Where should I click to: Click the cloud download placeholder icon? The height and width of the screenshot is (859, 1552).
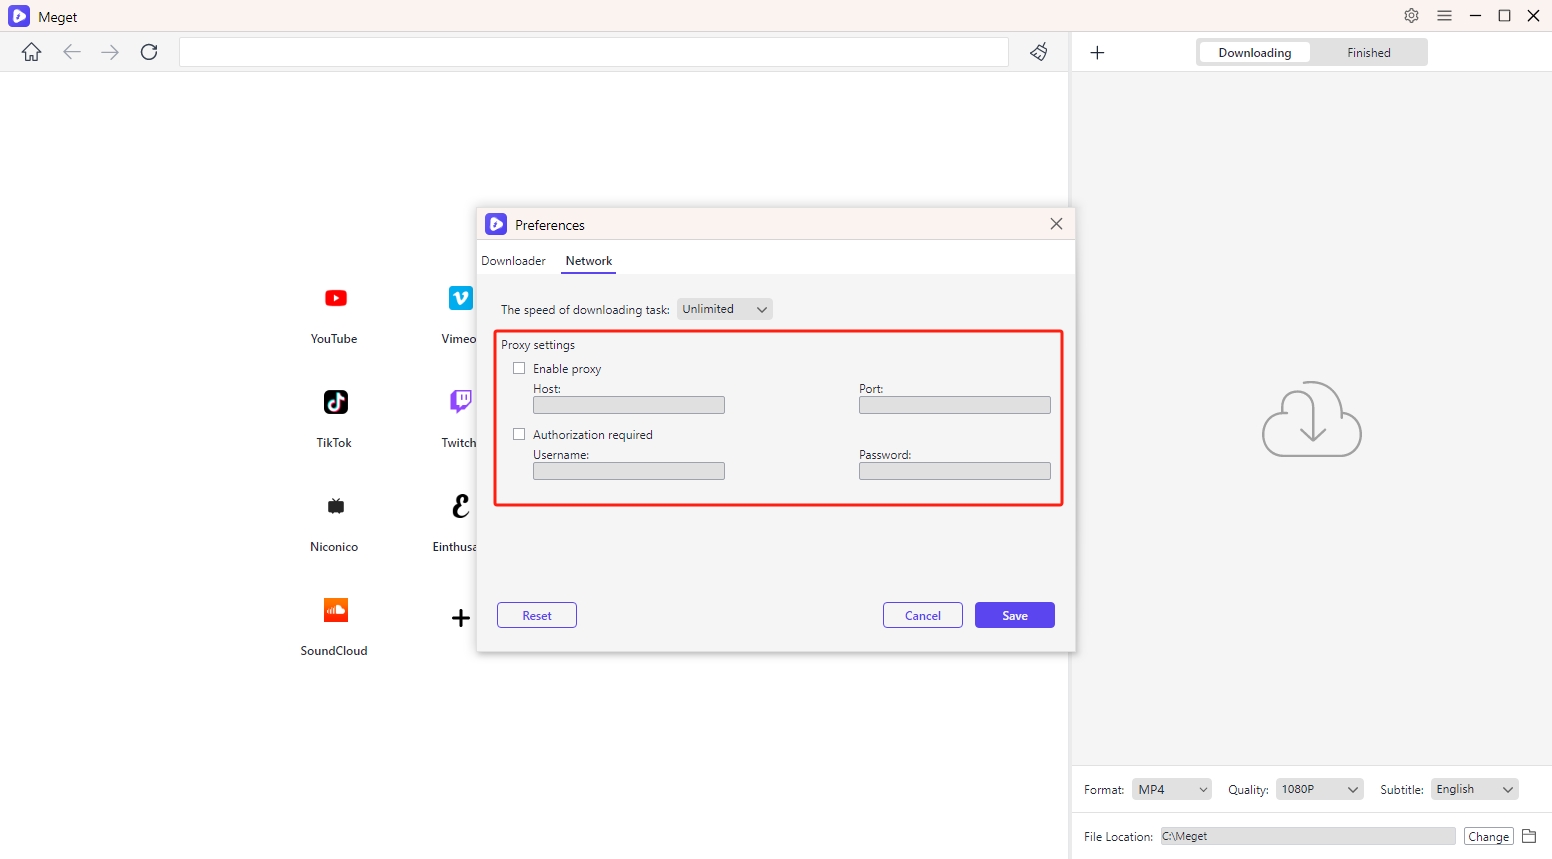point(1312,419)
